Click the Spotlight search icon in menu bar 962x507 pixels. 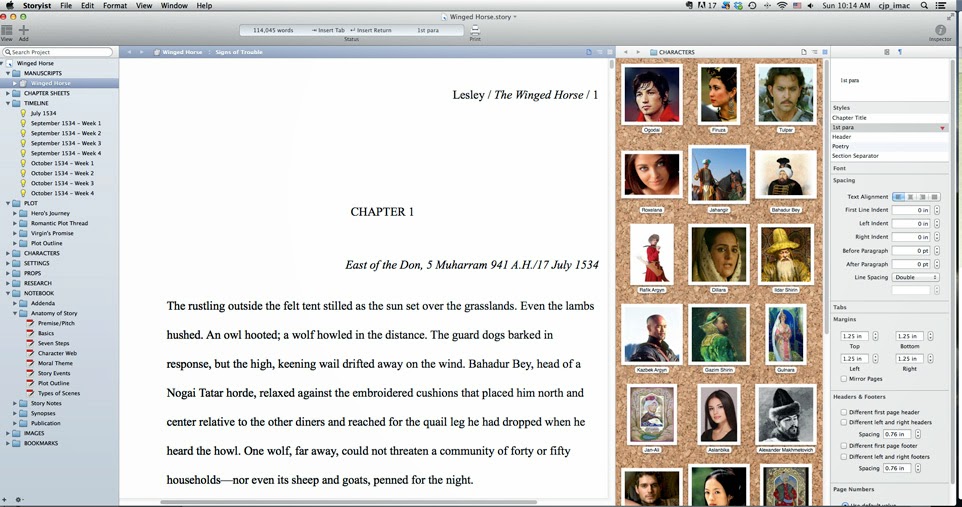tap(924, 6)
